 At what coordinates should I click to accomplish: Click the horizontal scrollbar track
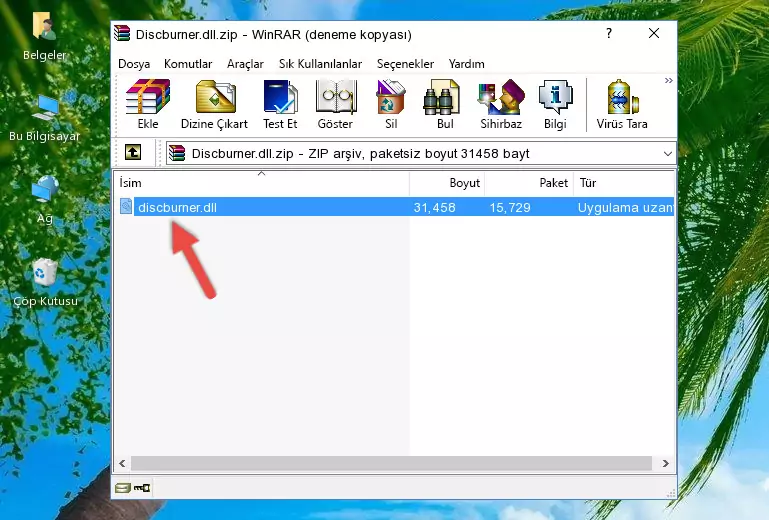click(x=391, y=464)
